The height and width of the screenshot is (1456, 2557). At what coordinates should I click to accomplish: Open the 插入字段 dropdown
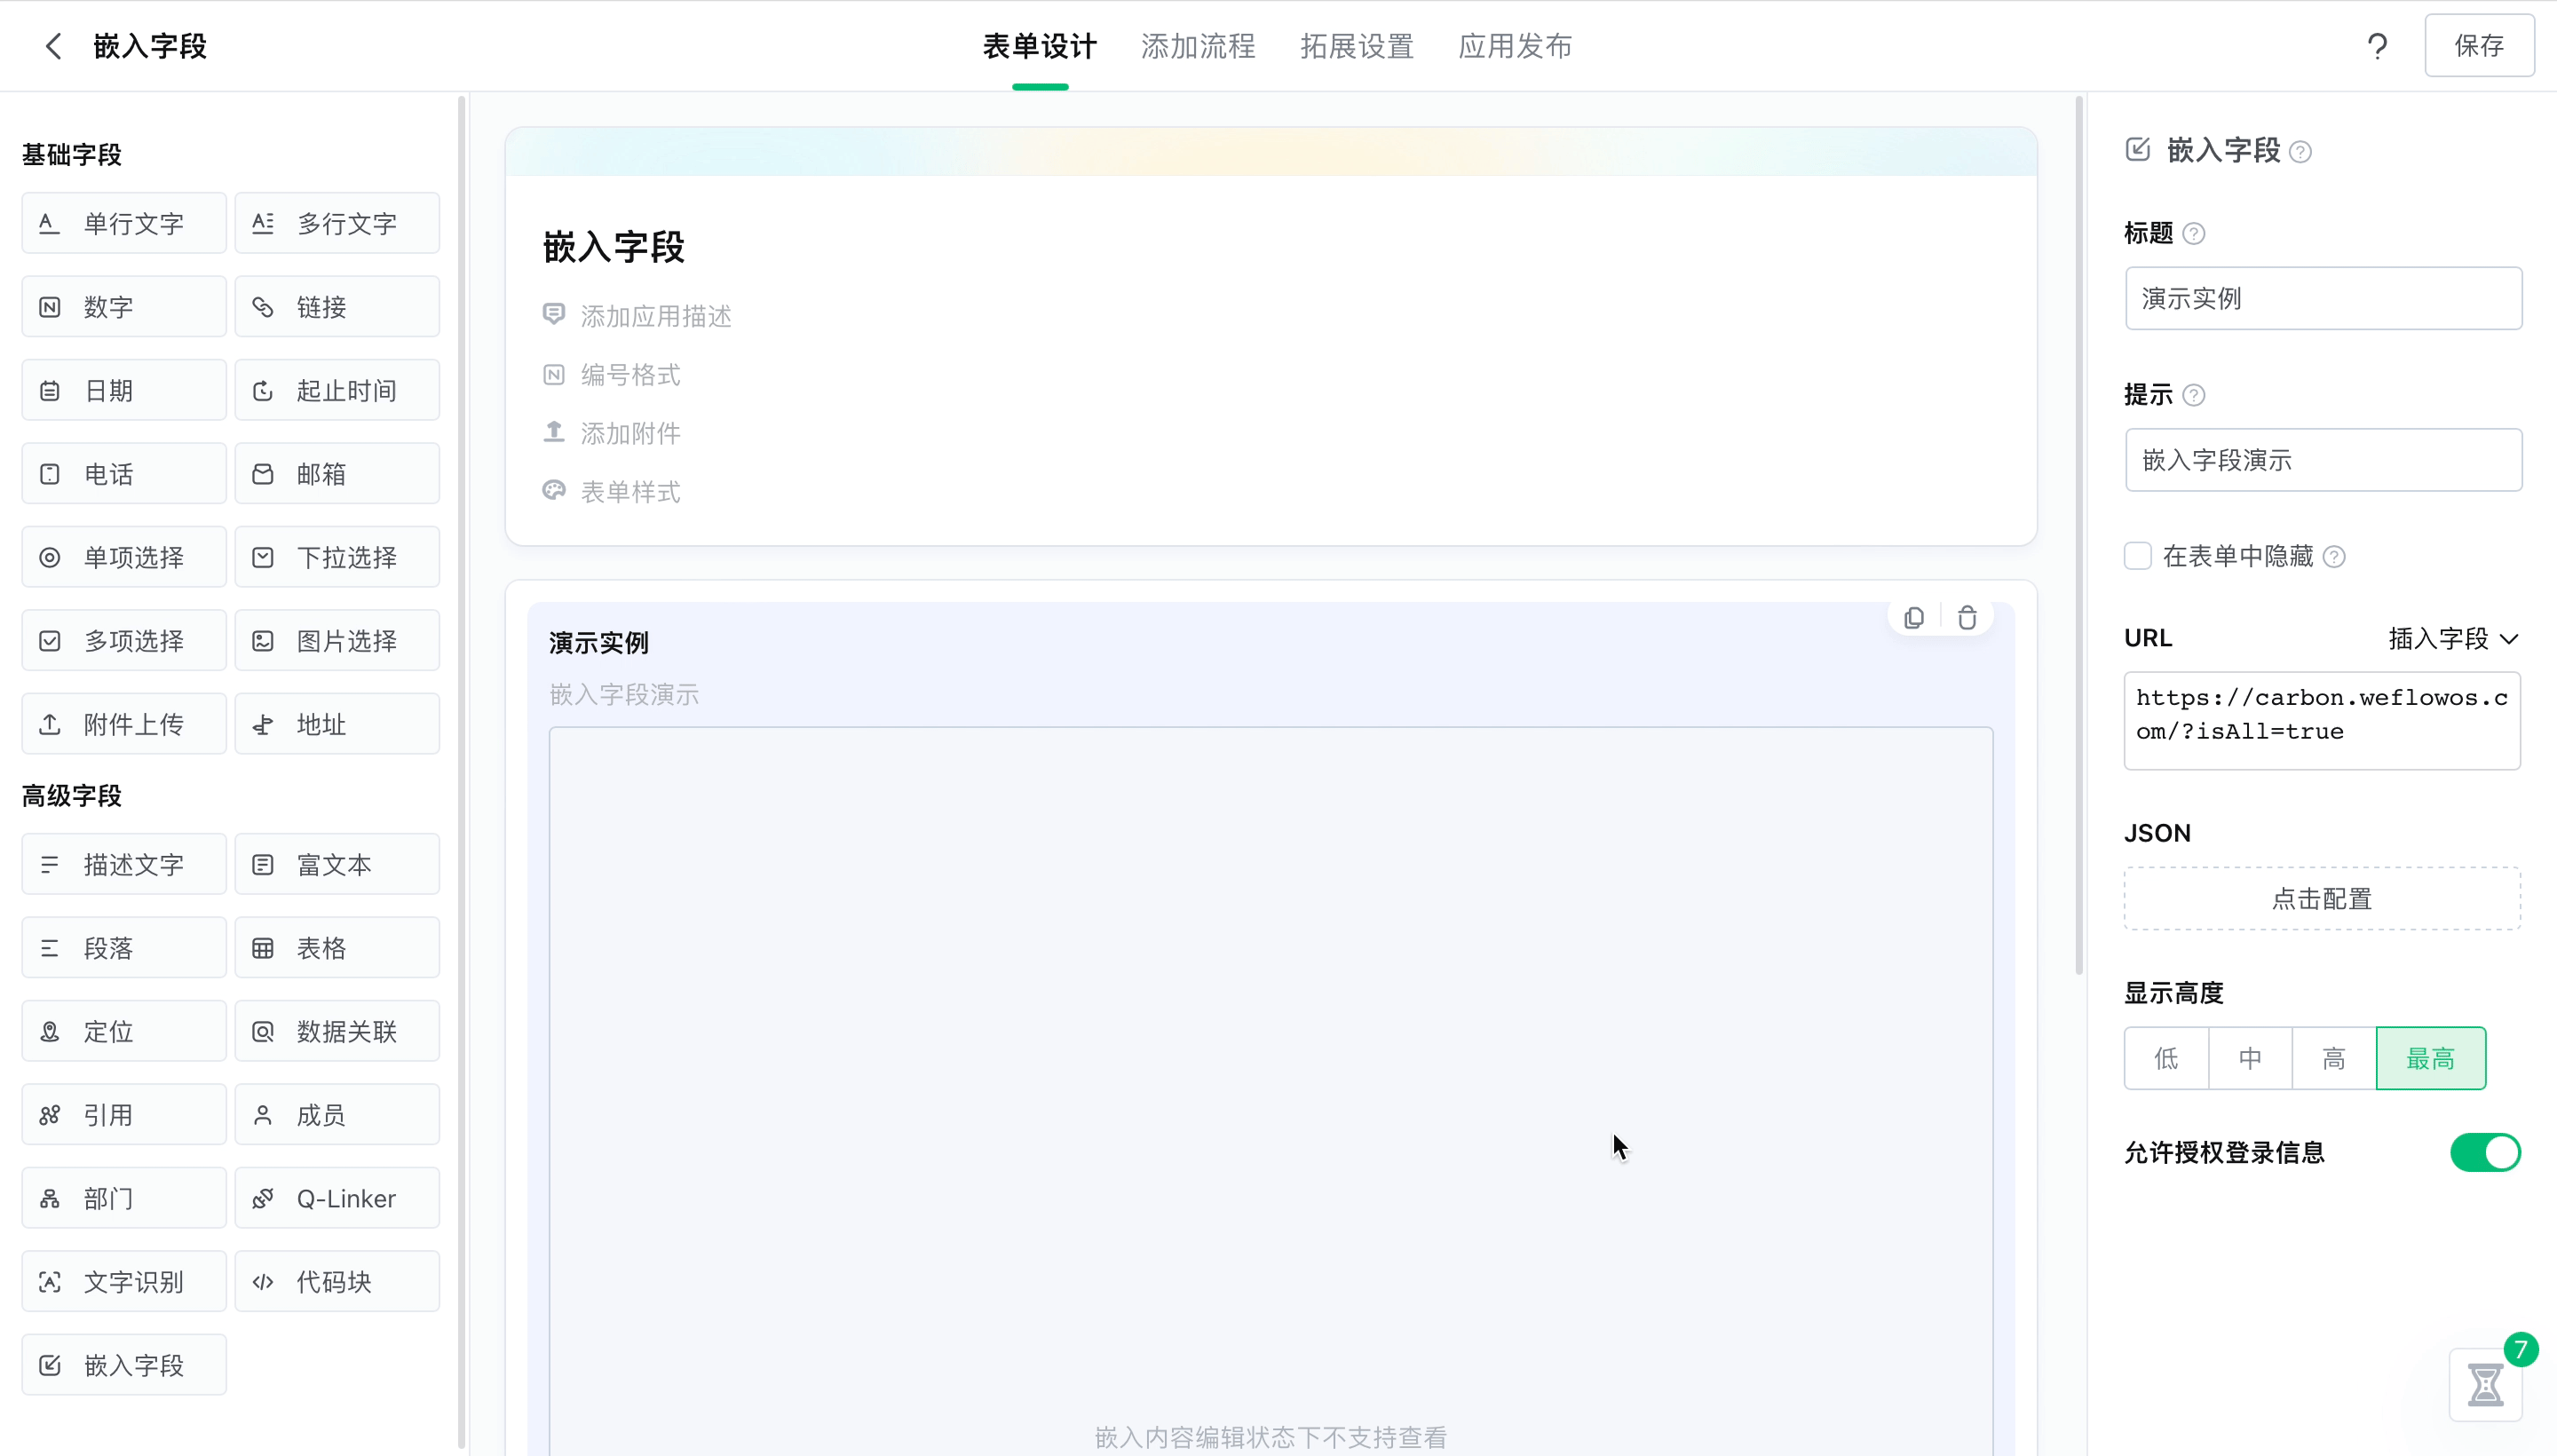click(x=2453, y=639)
